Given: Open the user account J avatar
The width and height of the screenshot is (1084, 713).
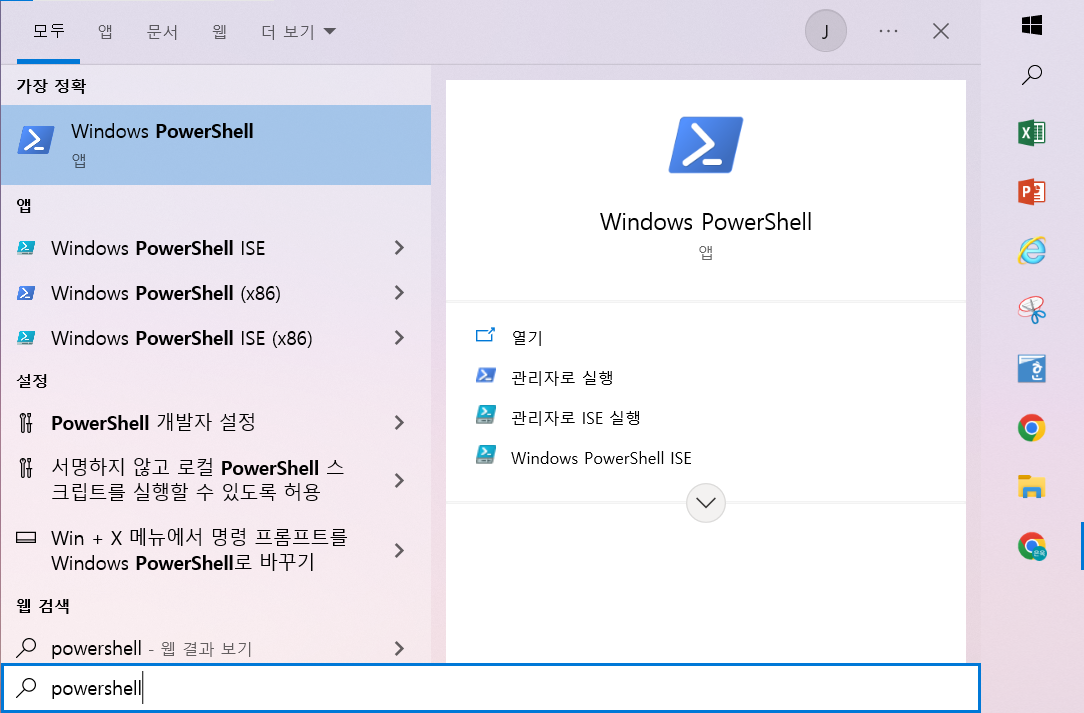Looking at the screenshot, I should (x=825, y=31).
